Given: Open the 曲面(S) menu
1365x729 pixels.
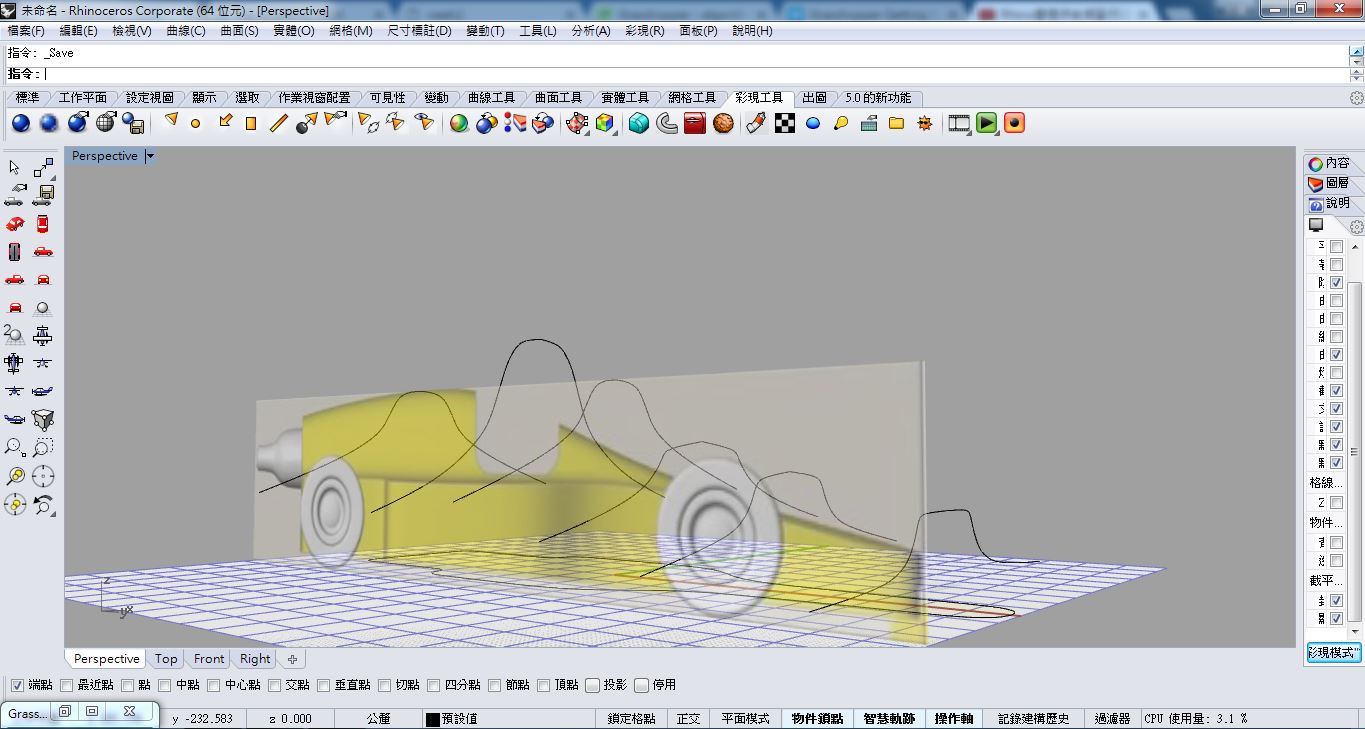Looking at the screenshot, I should (x=239, y=31).
